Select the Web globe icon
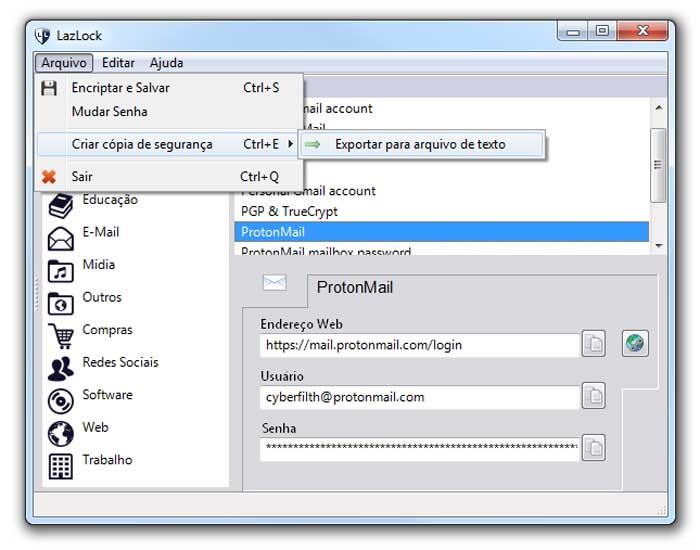Image resolution: width=700 pixels, height=550 pixels. (x=61, y=433)
